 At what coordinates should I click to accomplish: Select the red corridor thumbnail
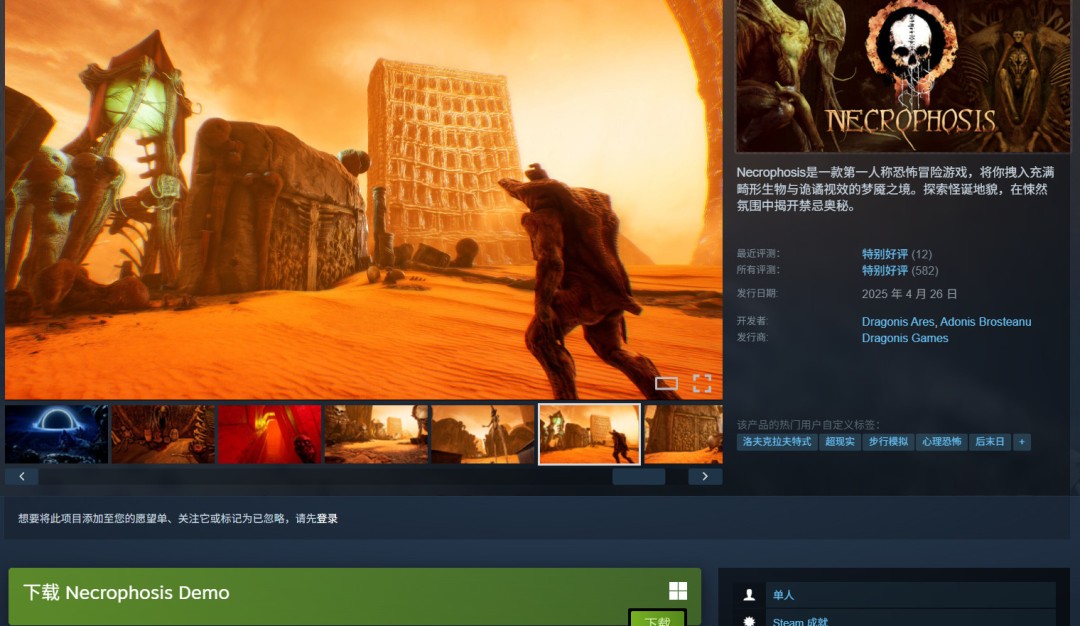point(270,434)
